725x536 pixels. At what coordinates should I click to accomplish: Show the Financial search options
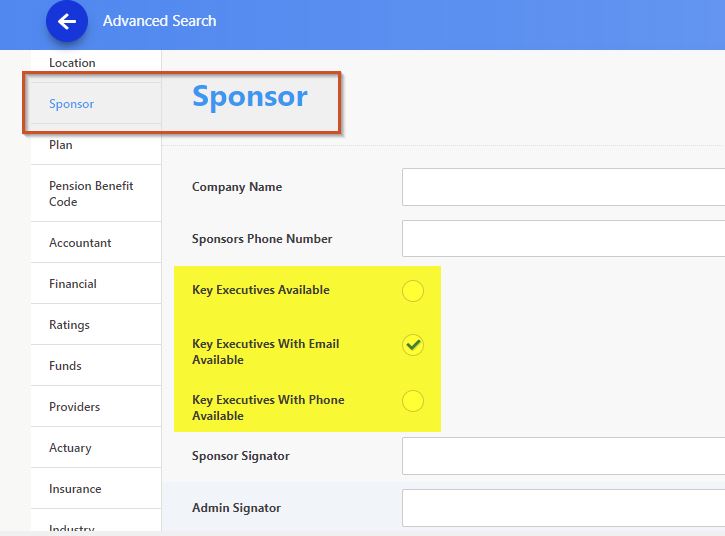point(73,284)
